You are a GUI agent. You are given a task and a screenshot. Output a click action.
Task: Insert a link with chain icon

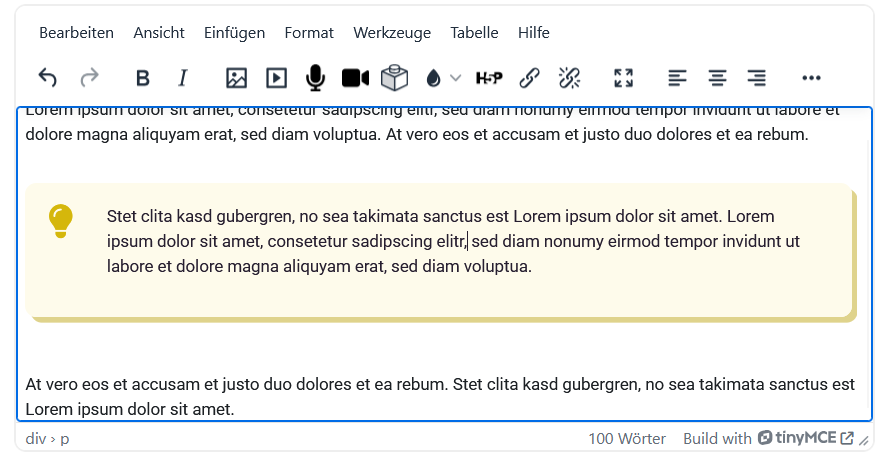pyautogui.click(x=529, y=78)
